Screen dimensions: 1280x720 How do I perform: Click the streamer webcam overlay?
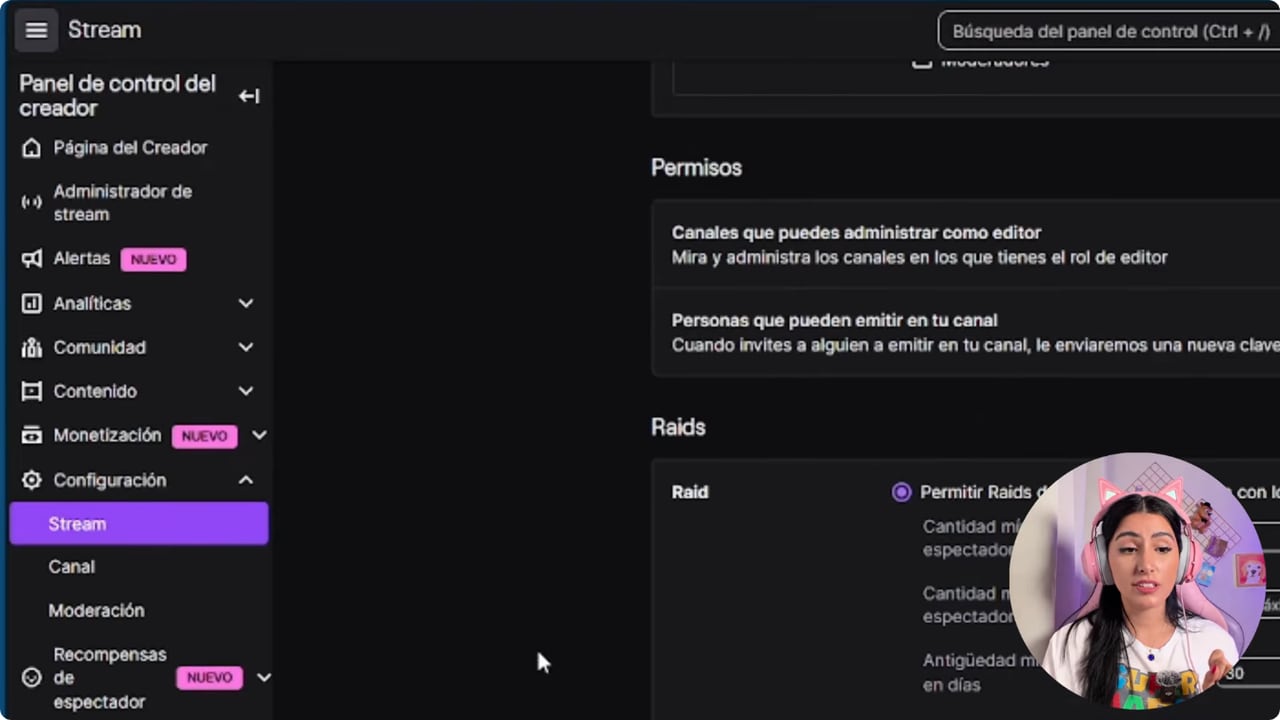pyautogui.click(x=1137, y=581)
